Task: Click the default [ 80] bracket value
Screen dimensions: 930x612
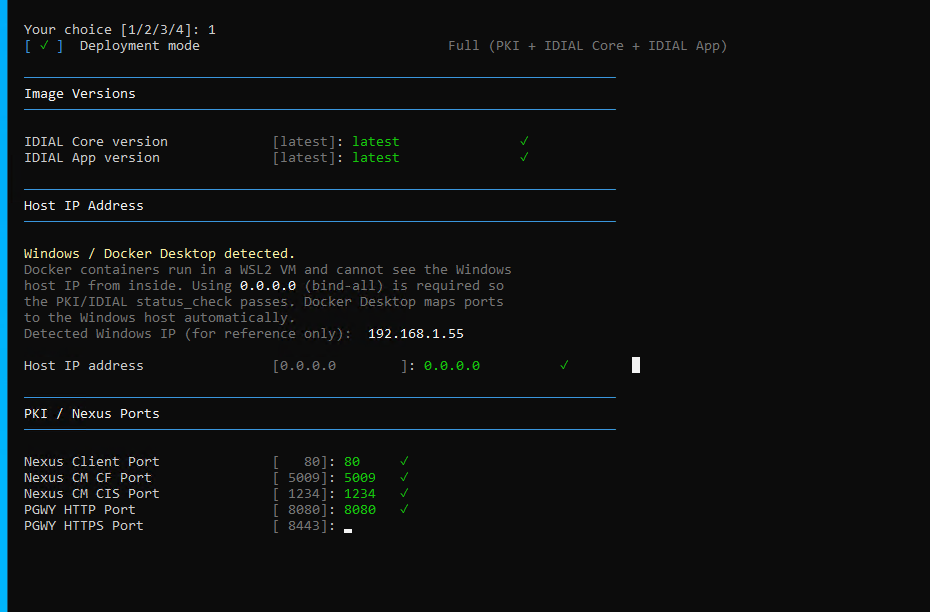Action: (300, 462)
